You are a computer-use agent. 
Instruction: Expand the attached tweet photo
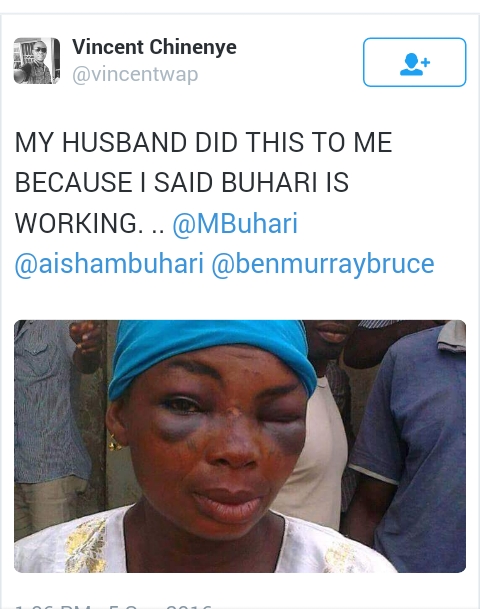coord(240,446)
